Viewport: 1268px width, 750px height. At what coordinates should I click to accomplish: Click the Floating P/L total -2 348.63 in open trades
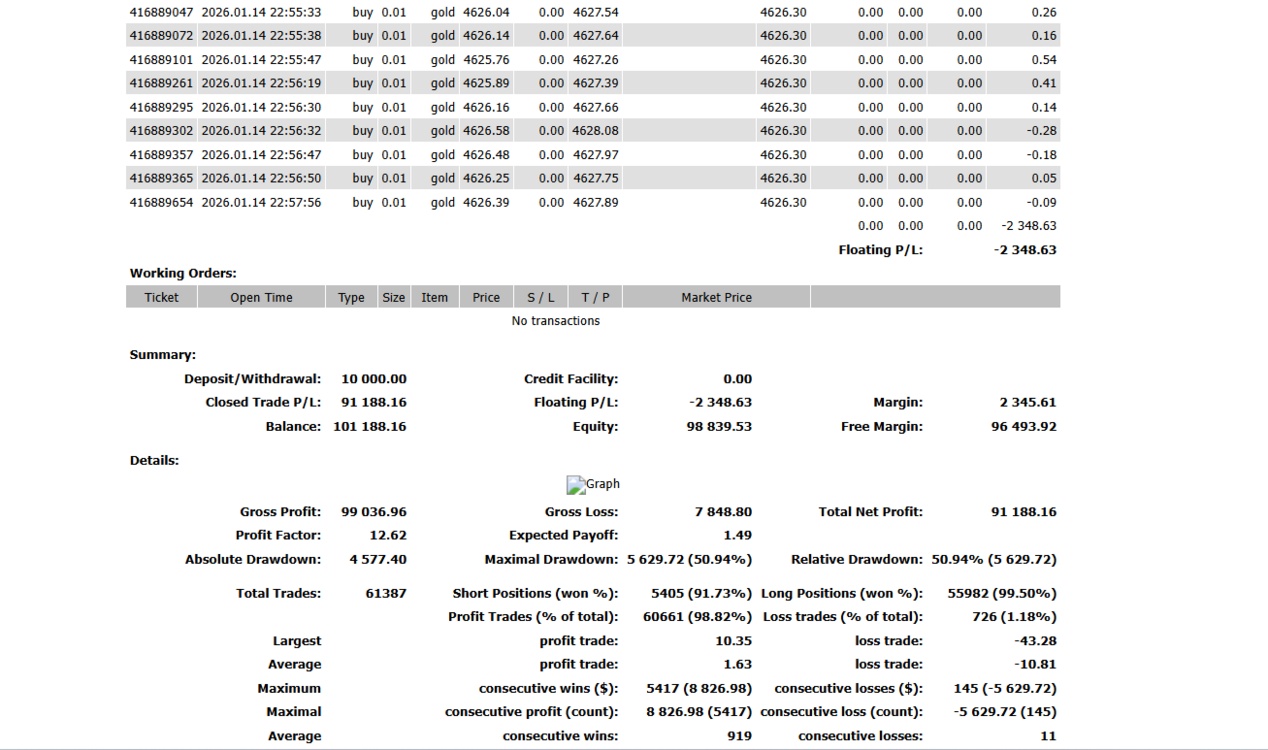1025,250
